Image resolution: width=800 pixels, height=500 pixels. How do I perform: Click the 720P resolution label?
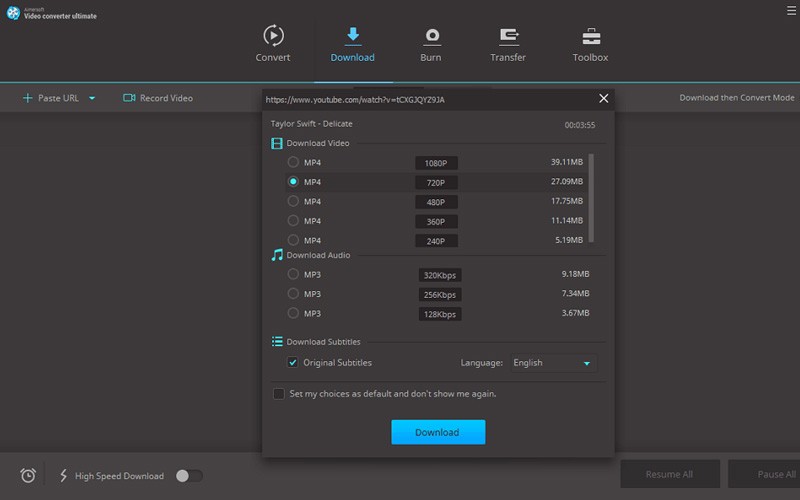436,183
